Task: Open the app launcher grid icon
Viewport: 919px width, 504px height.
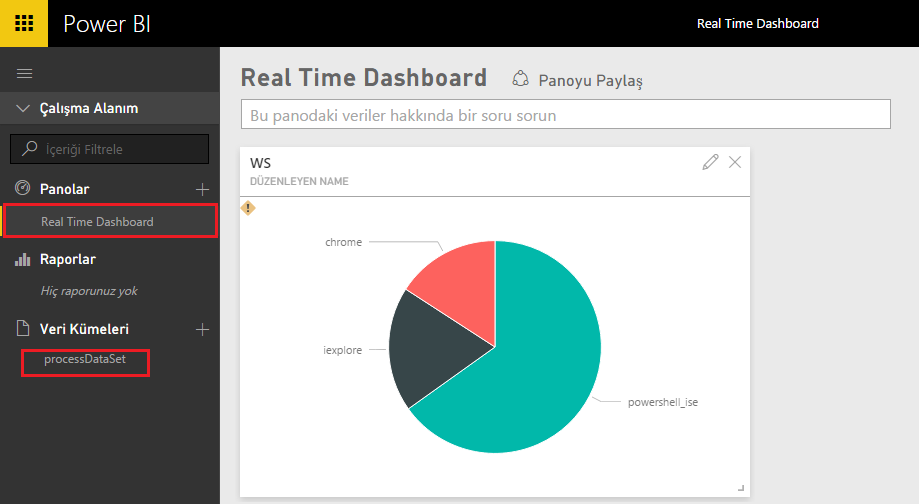Action: coord(24,23)
